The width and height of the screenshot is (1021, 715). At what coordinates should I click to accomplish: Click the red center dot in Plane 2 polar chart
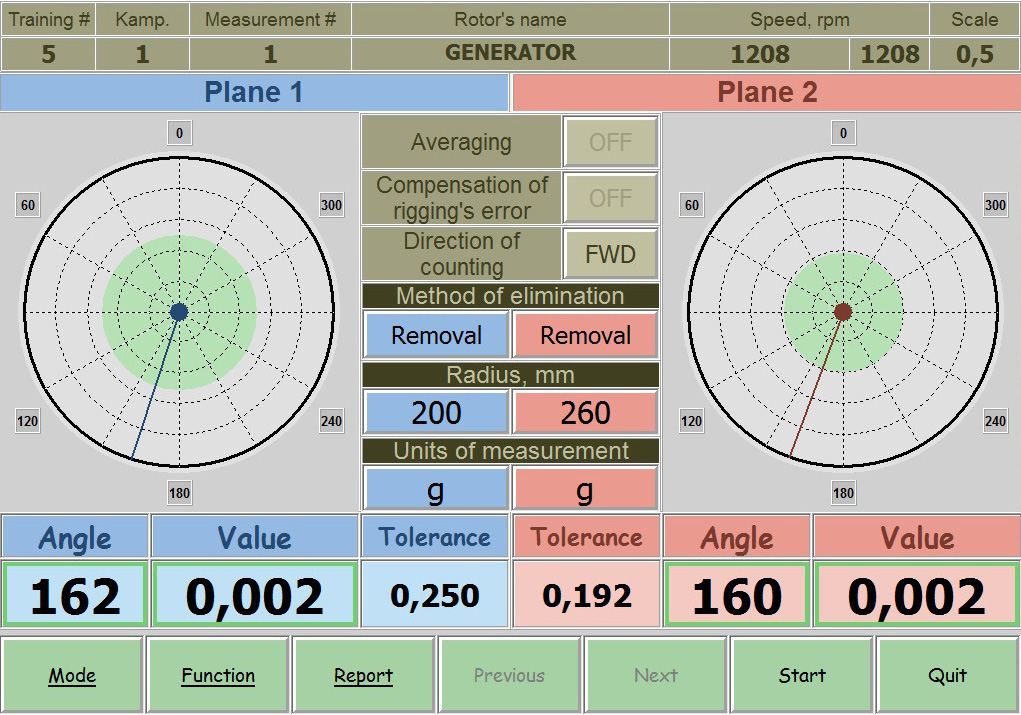843,312
